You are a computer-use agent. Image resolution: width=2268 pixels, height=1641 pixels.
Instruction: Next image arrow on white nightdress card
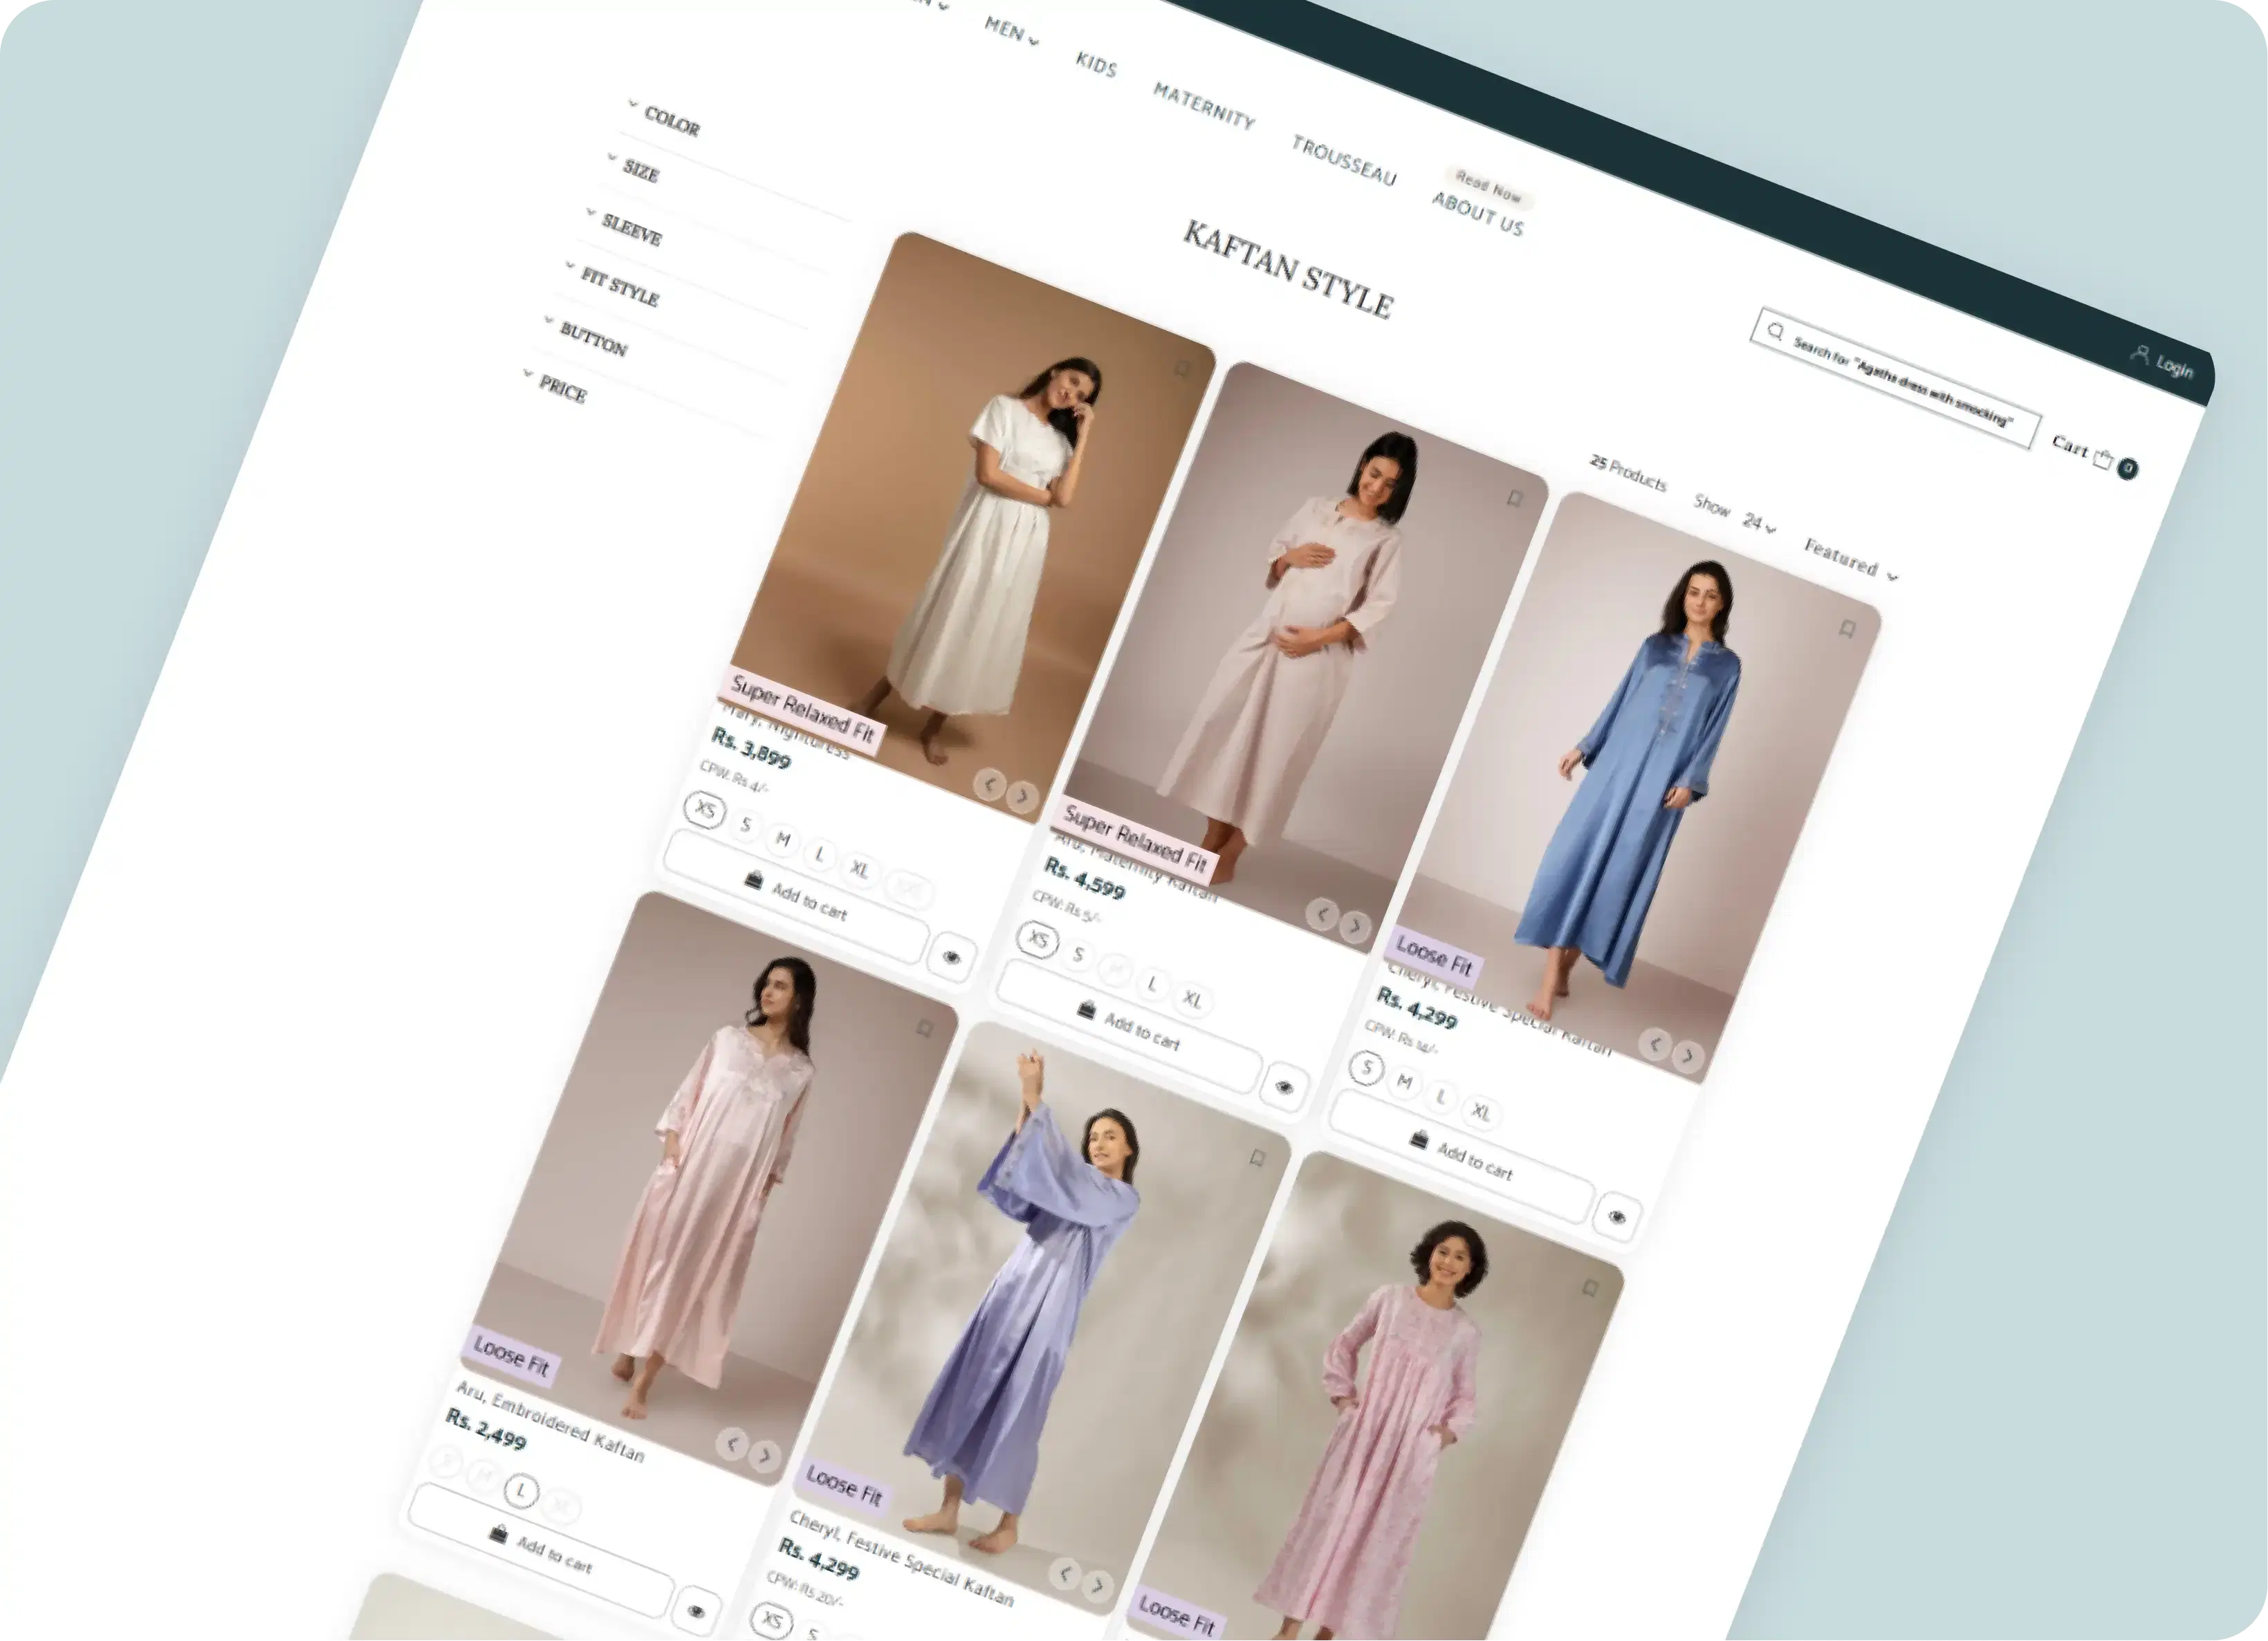point(1021,796)
